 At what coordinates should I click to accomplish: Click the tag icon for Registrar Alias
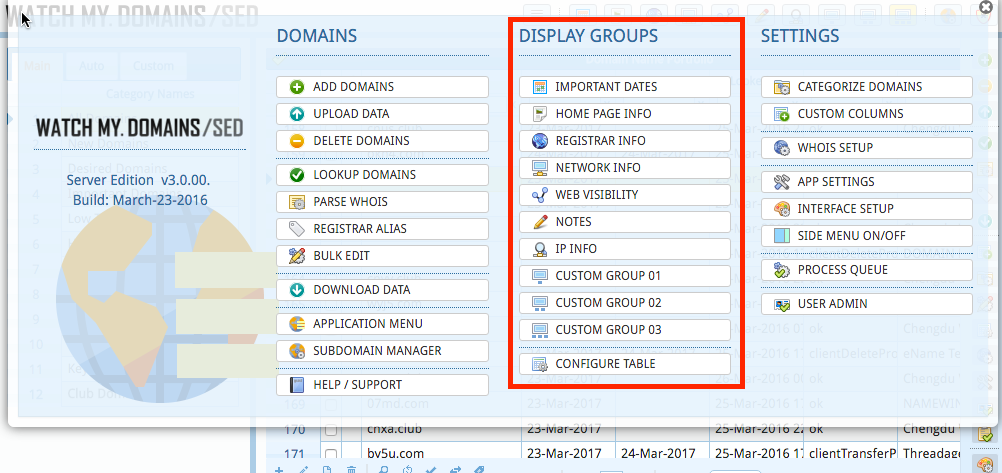pyautogui.click(x=297, y=229)
